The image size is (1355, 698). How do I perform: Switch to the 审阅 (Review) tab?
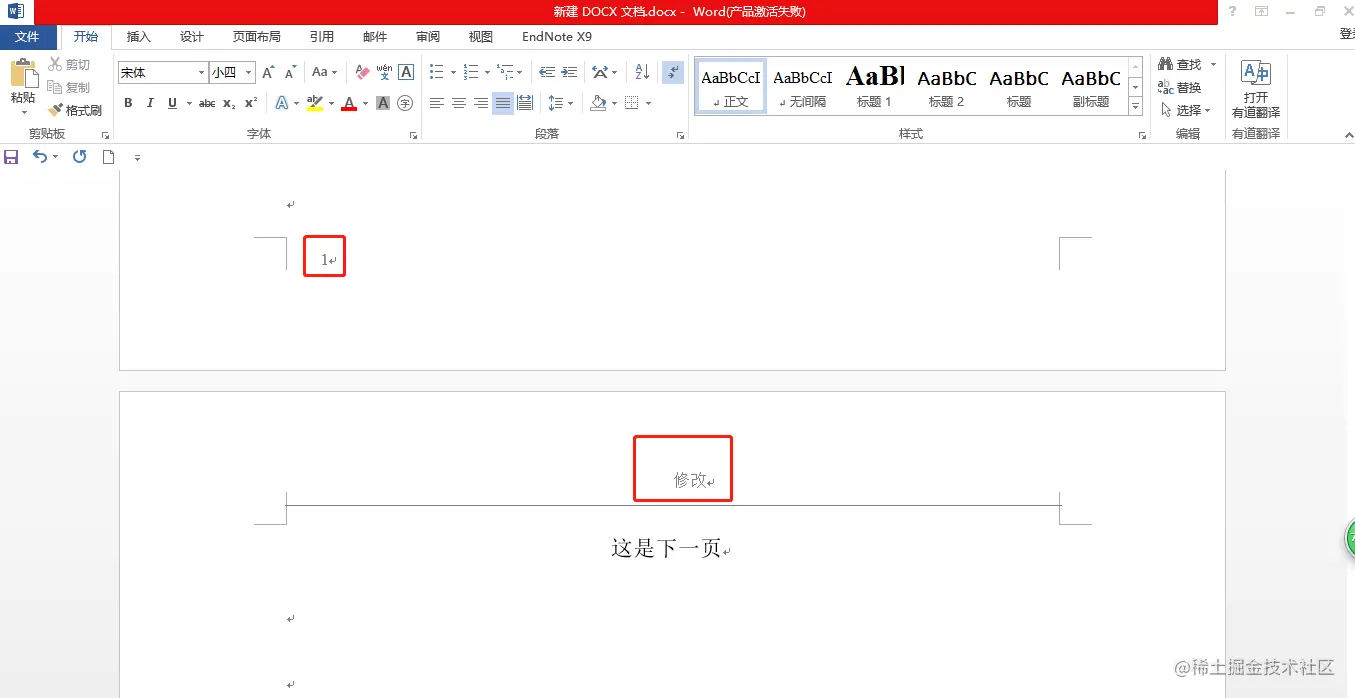(428, 37)
